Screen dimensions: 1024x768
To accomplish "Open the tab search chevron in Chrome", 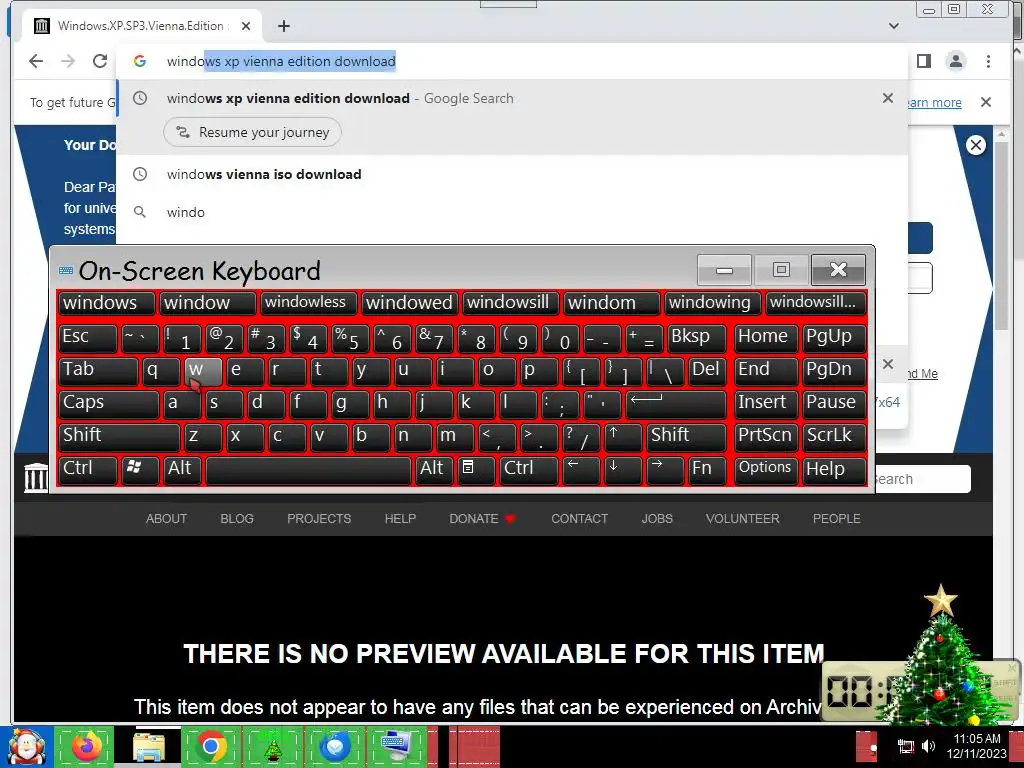I will click(893, 26).
